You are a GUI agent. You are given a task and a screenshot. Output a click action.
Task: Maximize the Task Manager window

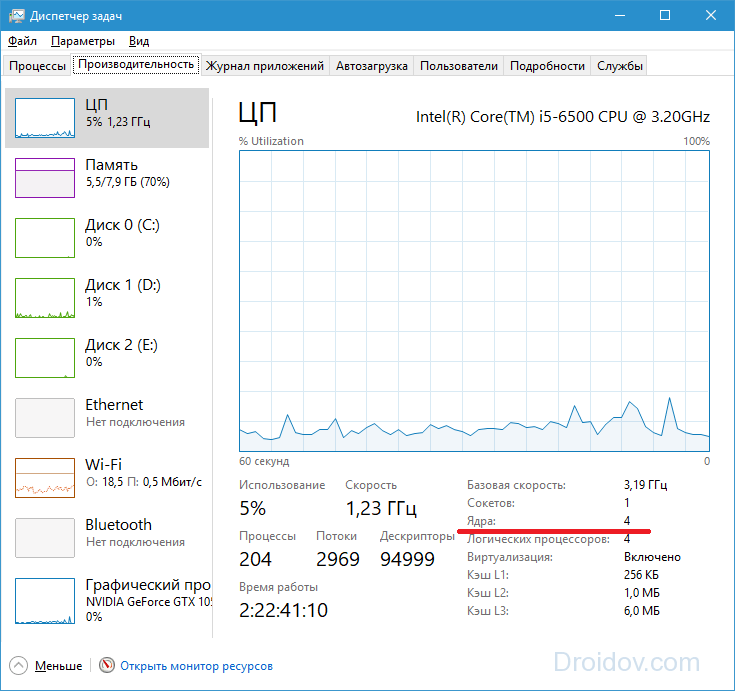665,16
